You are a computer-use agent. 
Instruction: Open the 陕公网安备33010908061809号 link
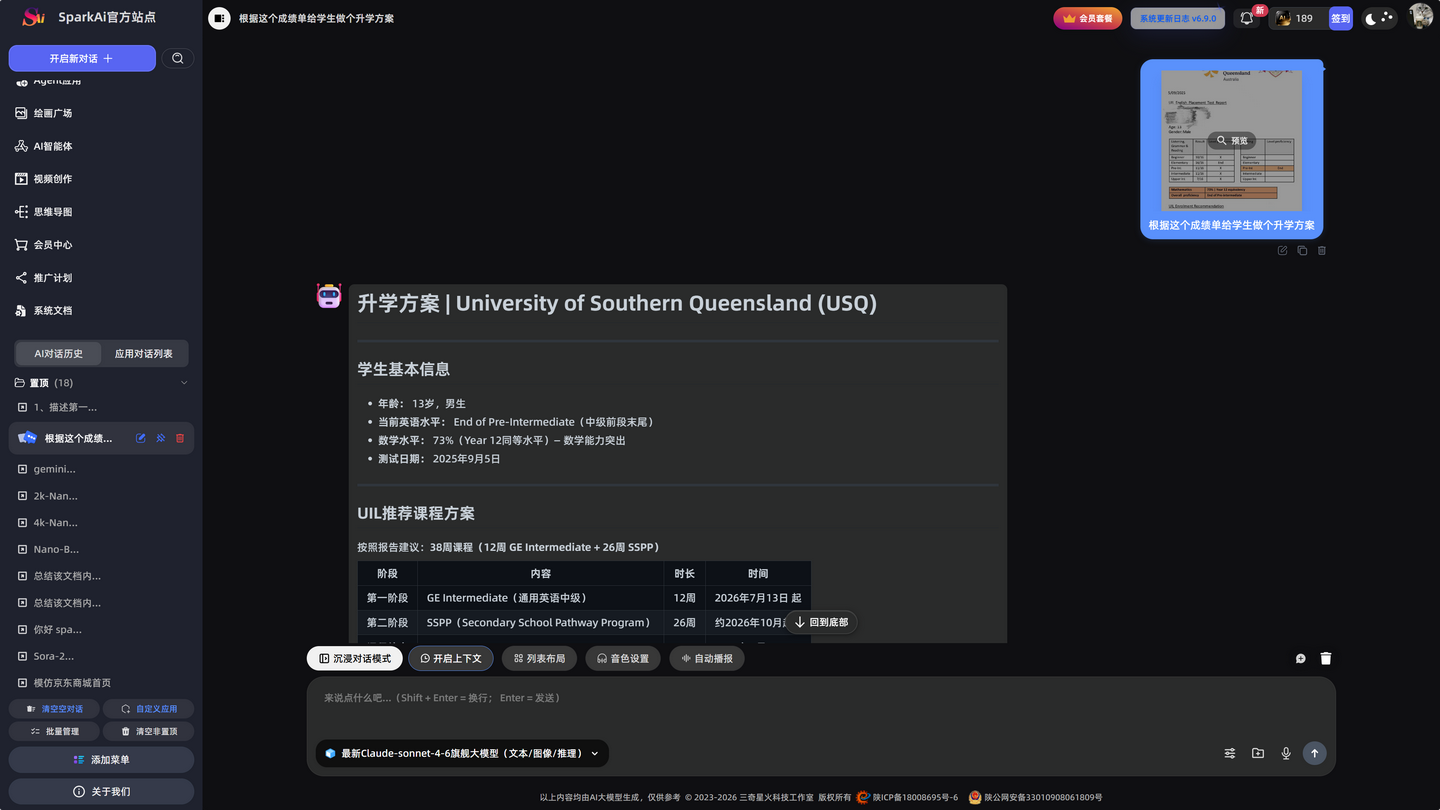[1043, 798]
